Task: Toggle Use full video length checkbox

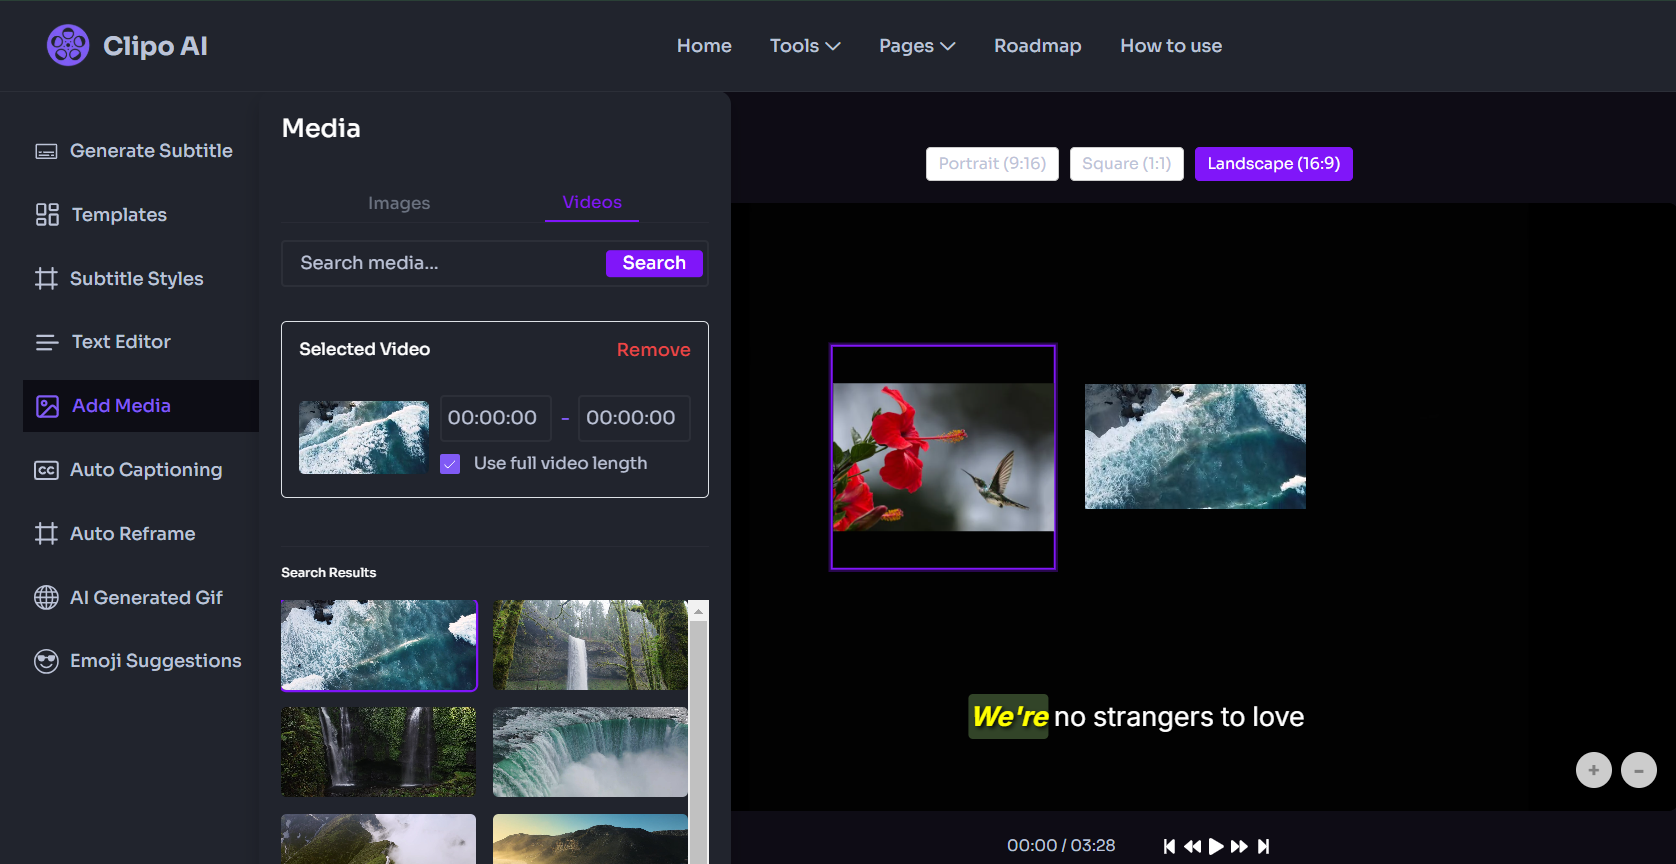Action: pos(450,464)
